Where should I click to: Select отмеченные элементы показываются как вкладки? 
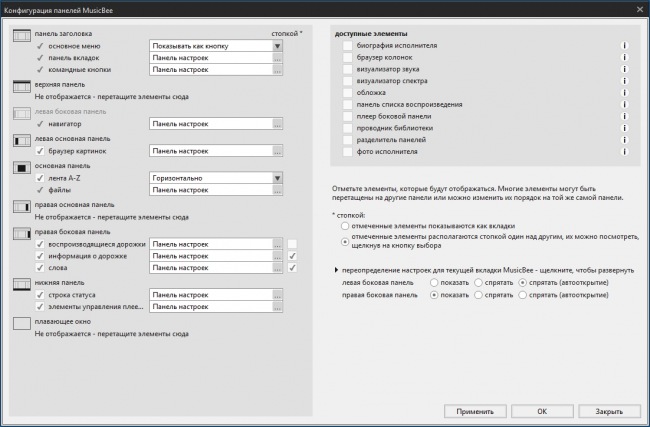click(345, 226)
